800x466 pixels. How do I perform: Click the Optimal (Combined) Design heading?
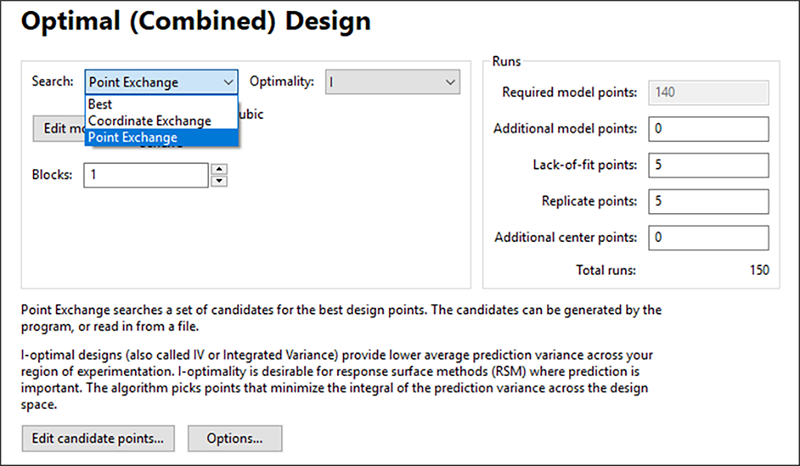(x=196, y=20)
